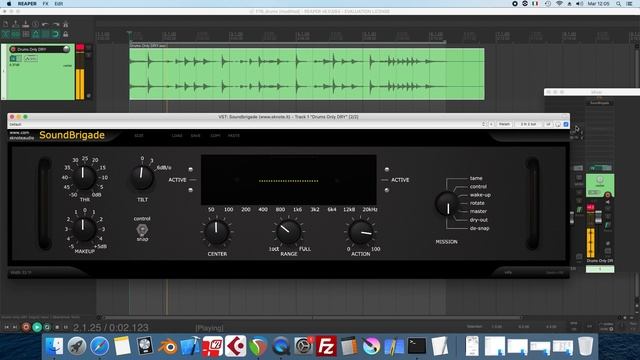Click the Save project toolbar icon
Image resolution: width=640 pixels, height=360 pixels.
25,24
